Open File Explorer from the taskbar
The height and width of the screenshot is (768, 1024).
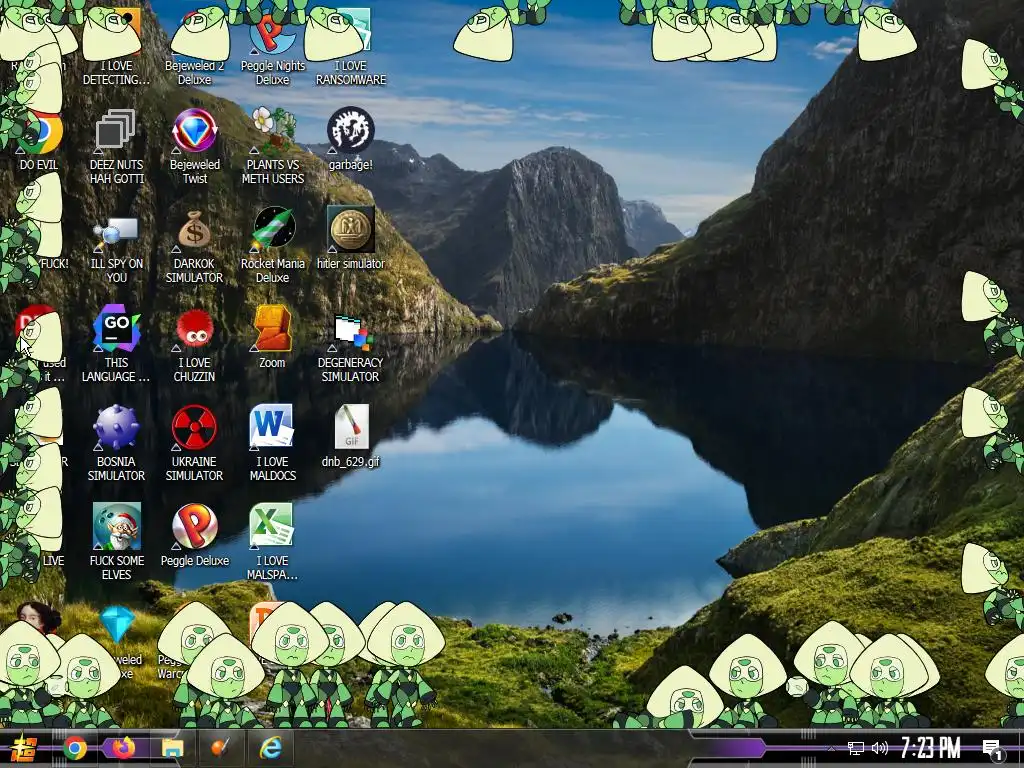(x=172, y=748)
